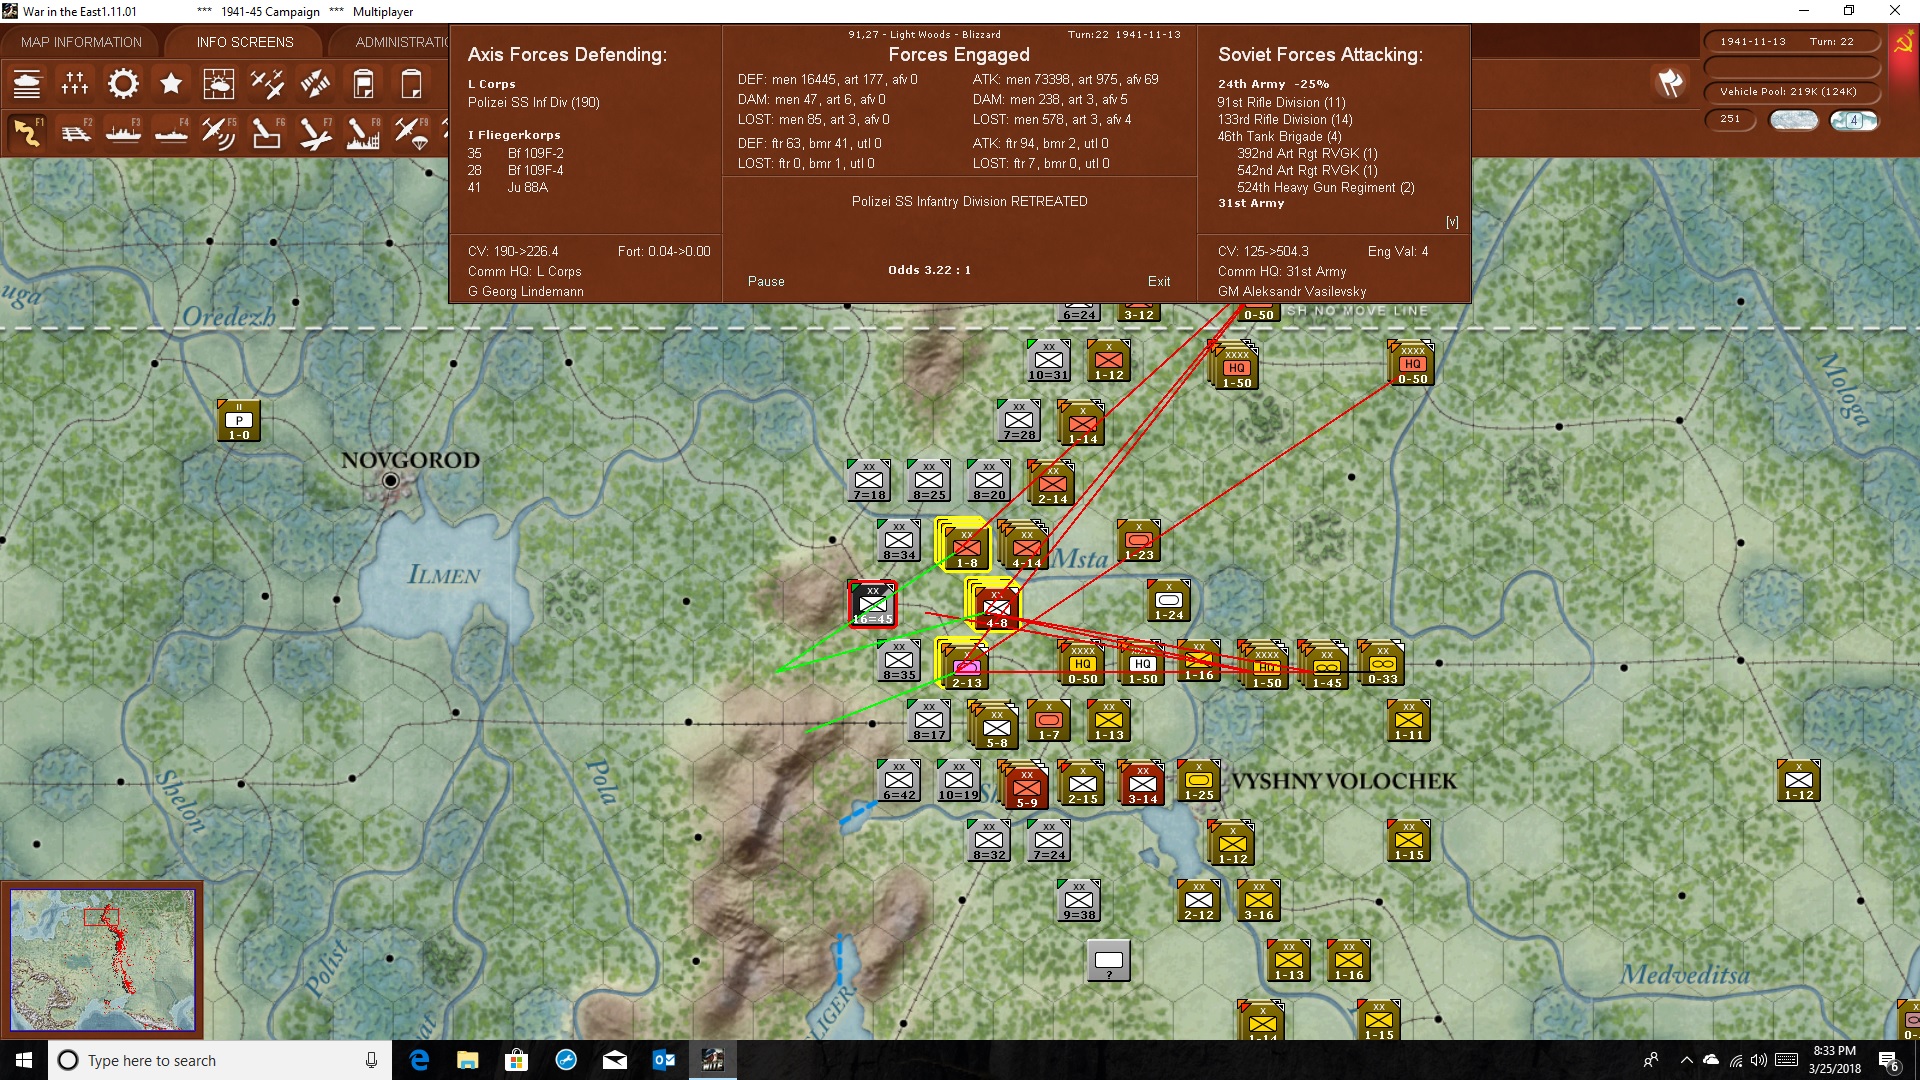Click 46th Tank Brigade (4) entry
The height and width of the screenshot is (1080, 1920).
click(x=1279, y=136)
